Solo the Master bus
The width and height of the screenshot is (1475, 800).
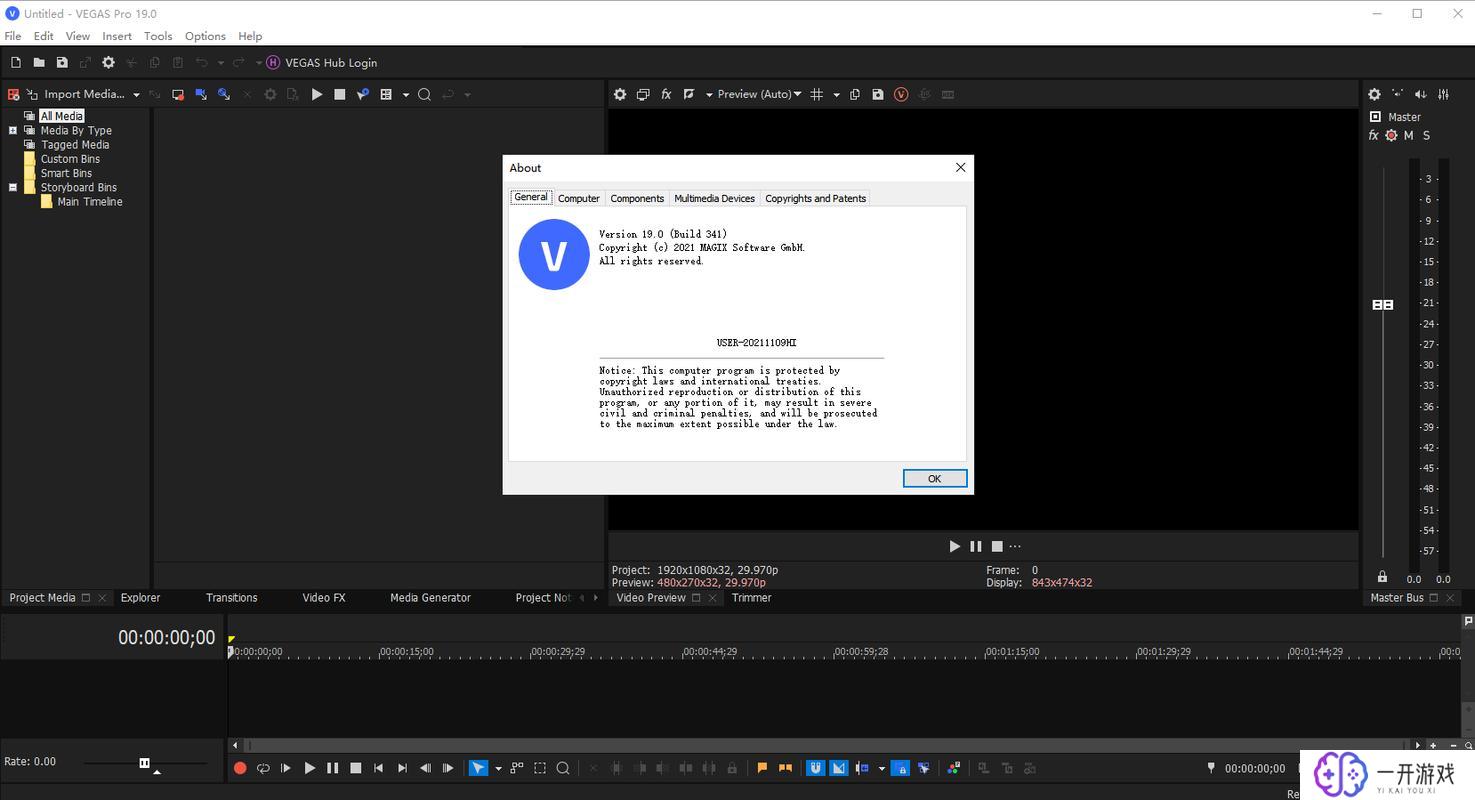point(1426,135)
